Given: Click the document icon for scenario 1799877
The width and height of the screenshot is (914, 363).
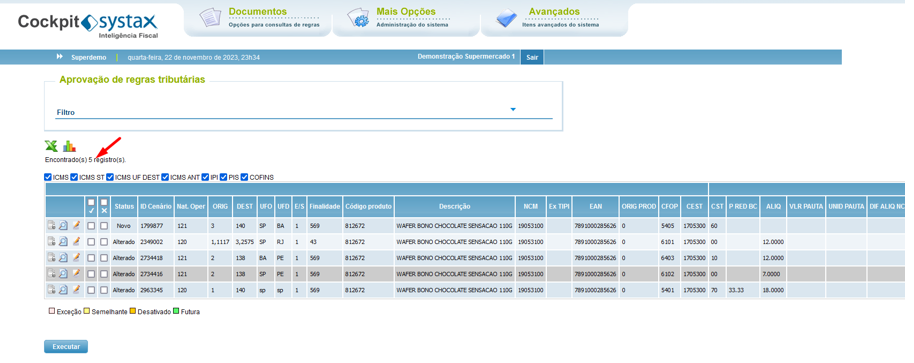Looking at the screenshot, I should (51, 225).
